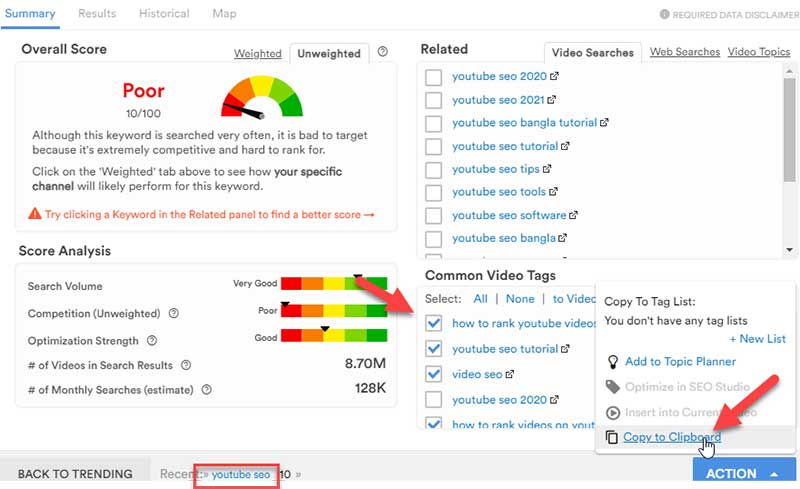
Task: Select the Unweighted score tab
Action: pos(329,54)
